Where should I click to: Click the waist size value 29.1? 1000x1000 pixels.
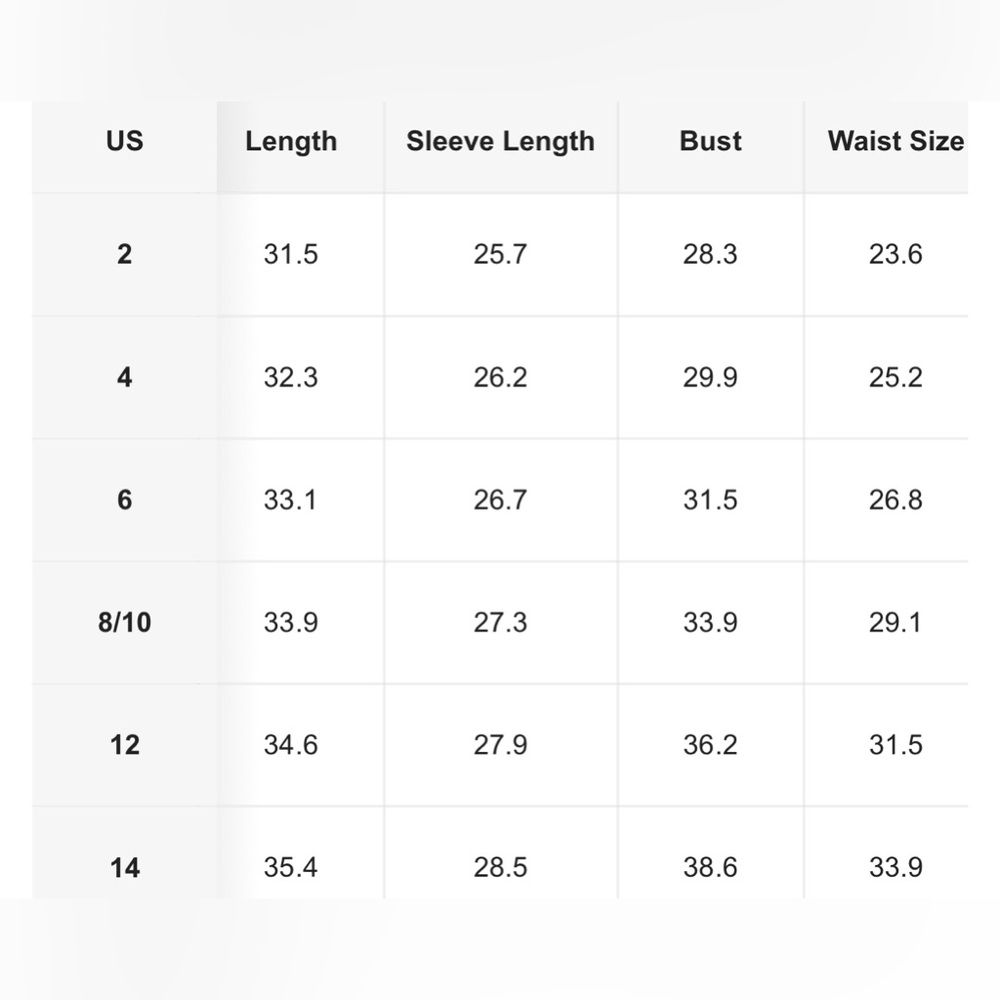[x=895, y=622]
